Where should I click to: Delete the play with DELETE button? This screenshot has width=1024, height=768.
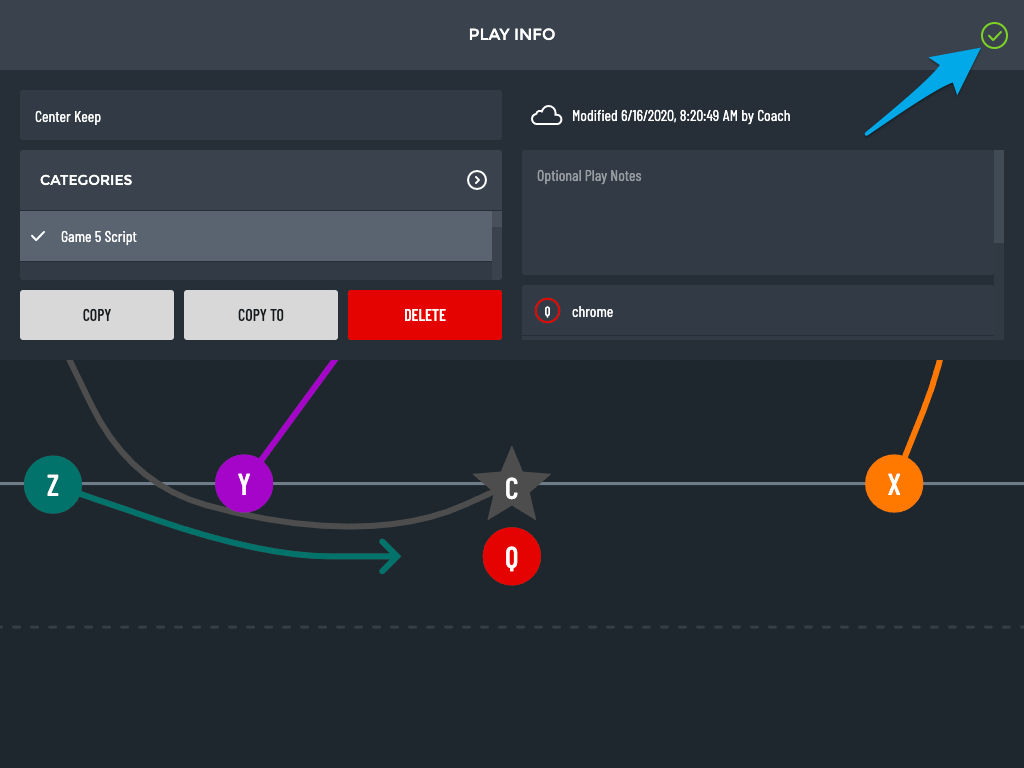coord(424,315)
